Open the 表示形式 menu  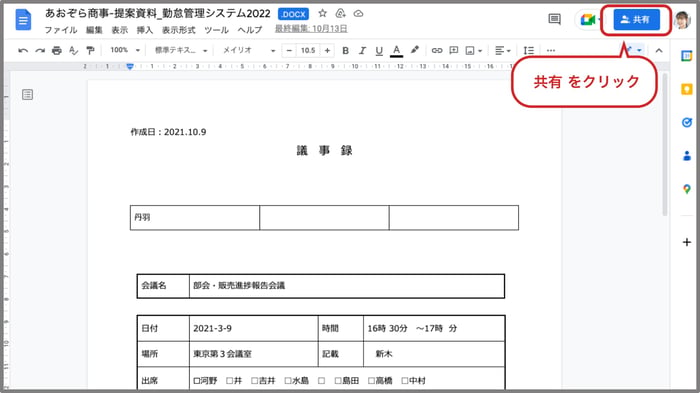(179, 30)
